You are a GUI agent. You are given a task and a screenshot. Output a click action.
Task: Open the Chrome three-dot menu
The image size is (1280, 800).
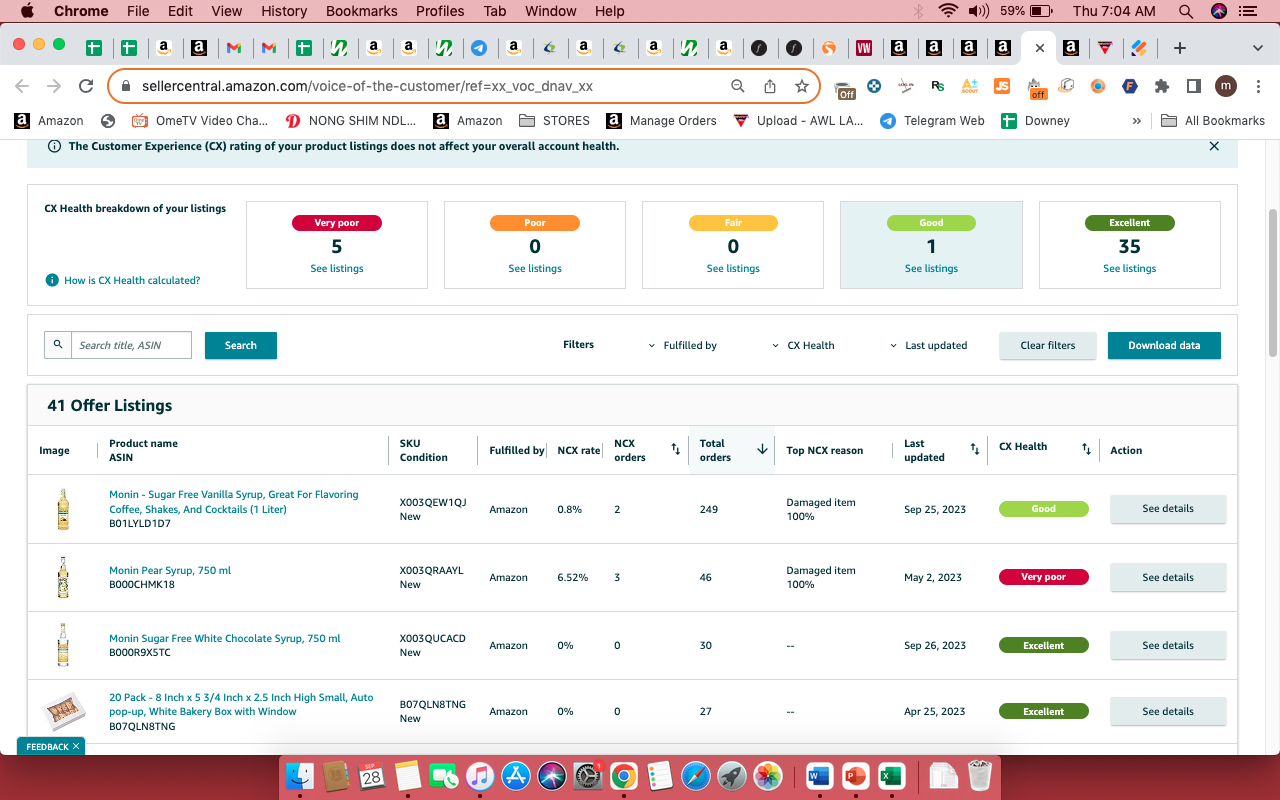pyautogui.click(x=1257, y=86)
